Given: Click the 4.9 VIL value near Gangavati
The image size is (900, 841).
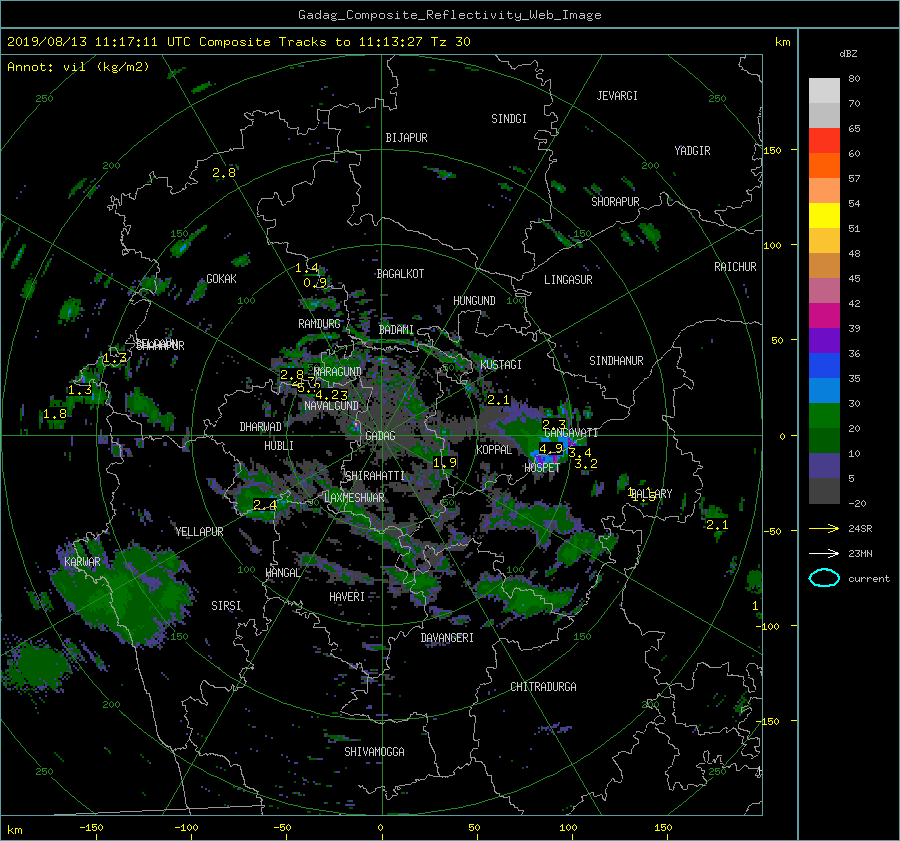Looking at the screenshot, I should [x=550, y=449].
